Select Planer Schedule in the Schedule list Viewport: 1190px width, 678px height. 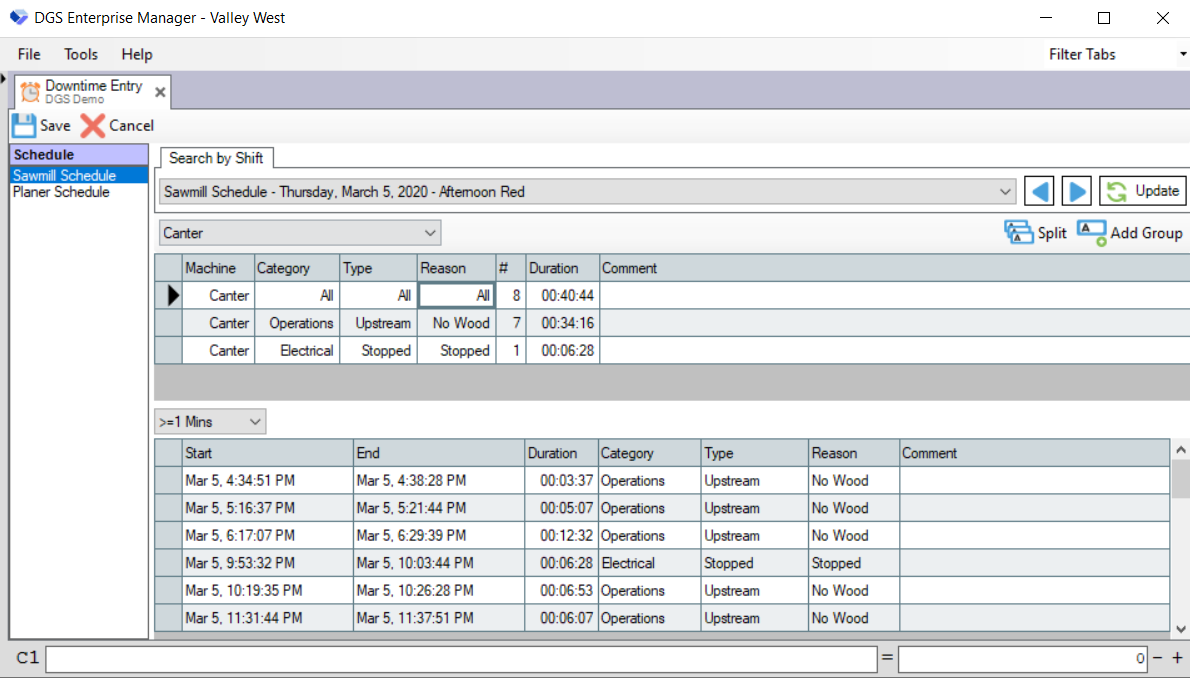click(x=61, y=192)
